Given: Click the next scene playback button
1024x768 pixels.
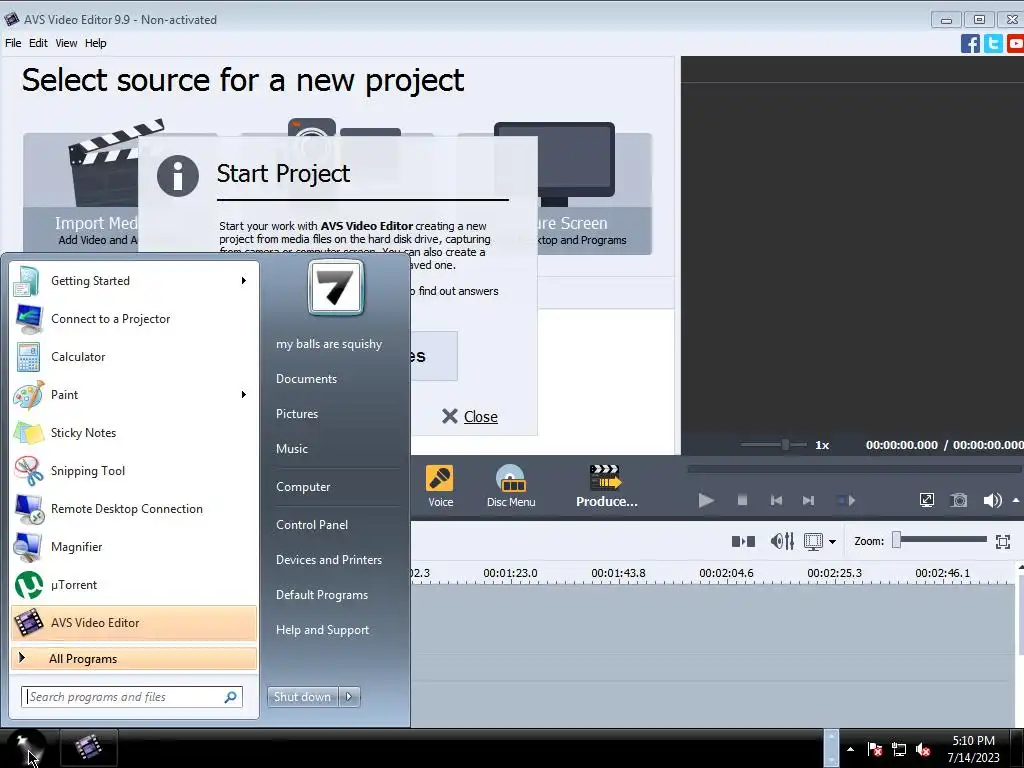Looking at the screenshot, I should click(846, 501).
